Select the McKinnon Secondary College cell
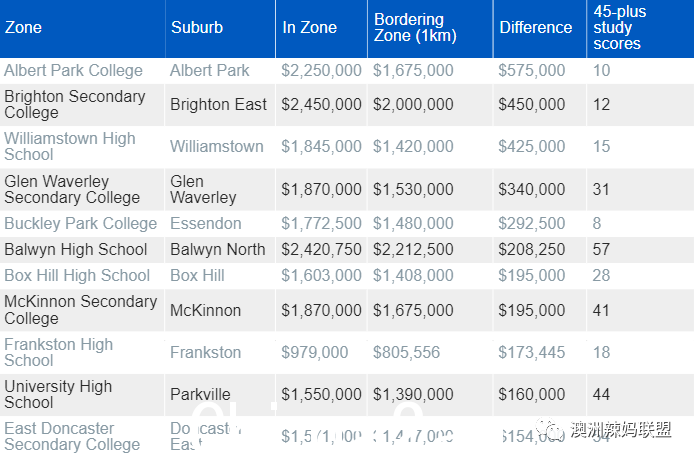694x461 pixels. 82,310
